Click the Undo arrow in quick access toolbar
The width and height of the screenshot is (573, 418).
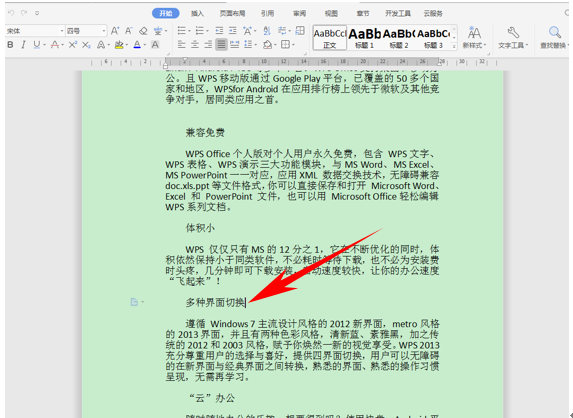(11, 13)
